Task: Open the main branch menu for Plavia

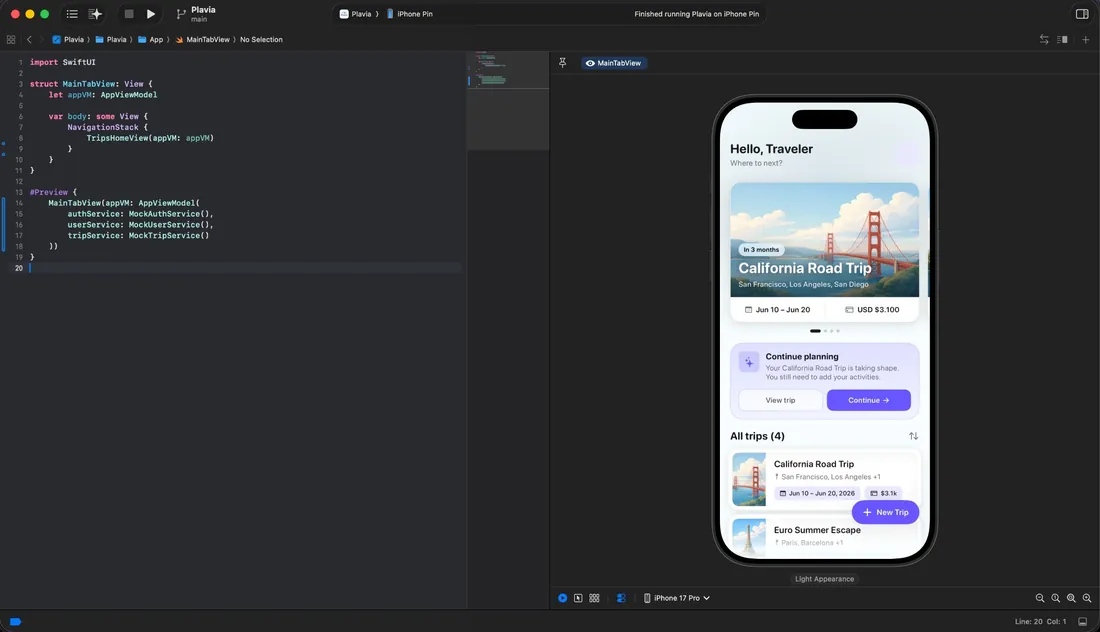Action: [196, 14]
